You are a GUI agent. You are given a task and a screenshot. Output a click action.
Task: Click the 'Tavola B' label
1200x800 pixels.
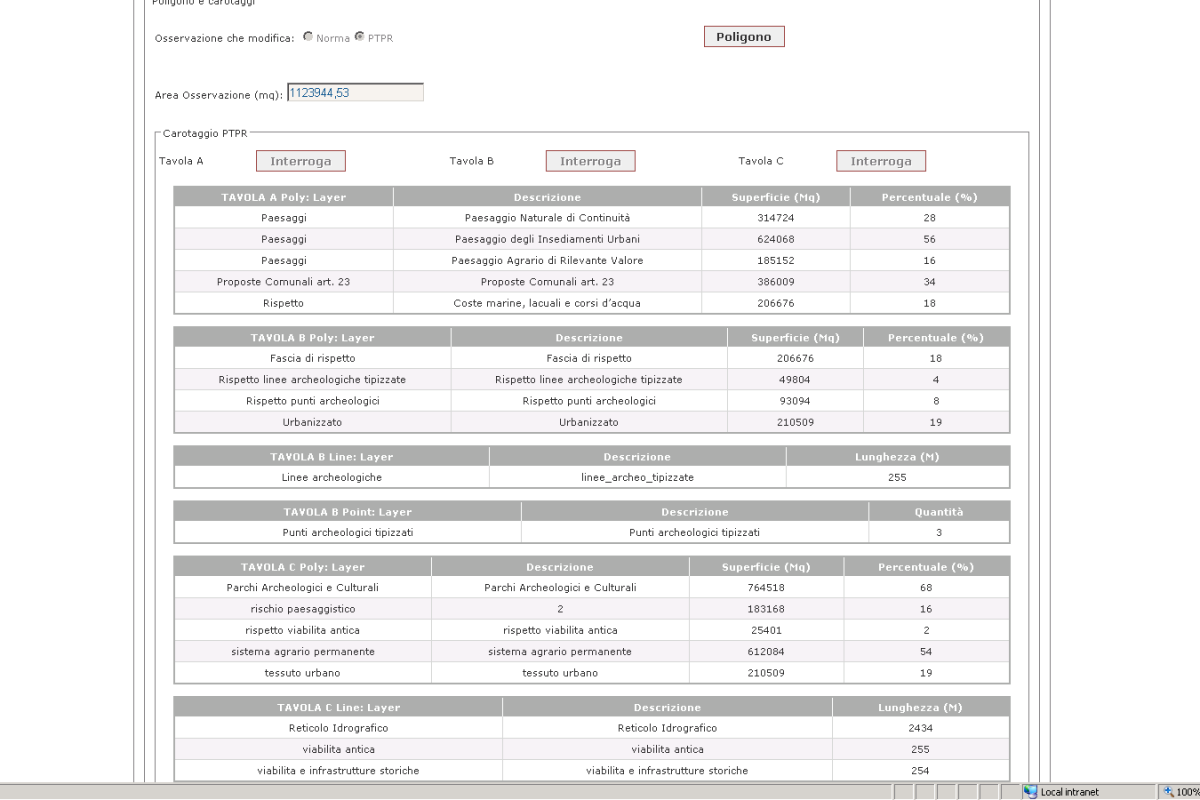click(x=471, y=160)
